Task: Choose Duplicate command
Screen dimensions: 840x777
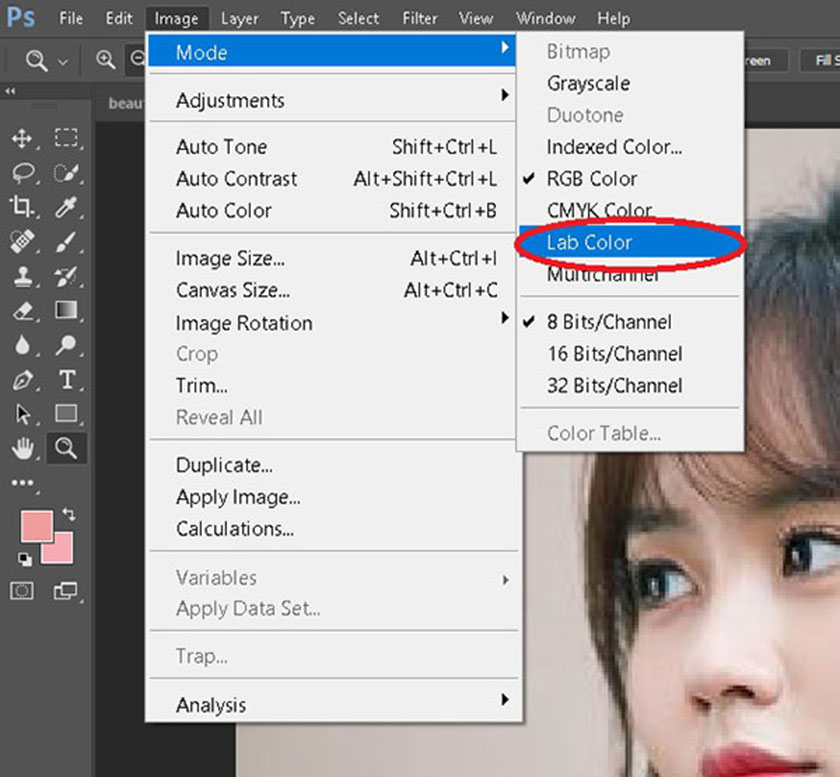Action: pyautogui.click(x=332, y=465)
